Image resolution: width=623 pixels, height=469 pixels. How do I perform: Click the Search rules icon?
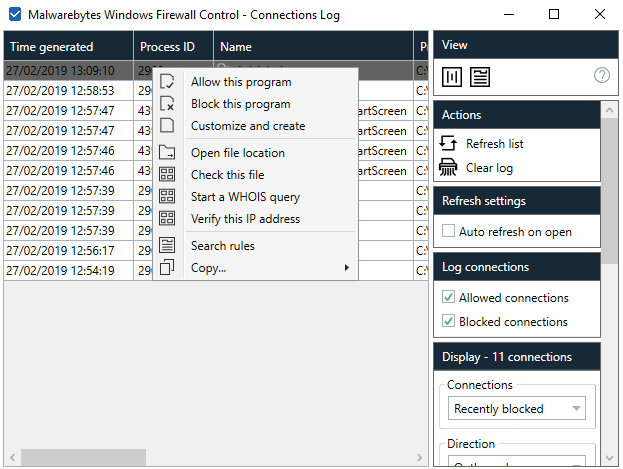pyautogui.click(x=167, y=245)
